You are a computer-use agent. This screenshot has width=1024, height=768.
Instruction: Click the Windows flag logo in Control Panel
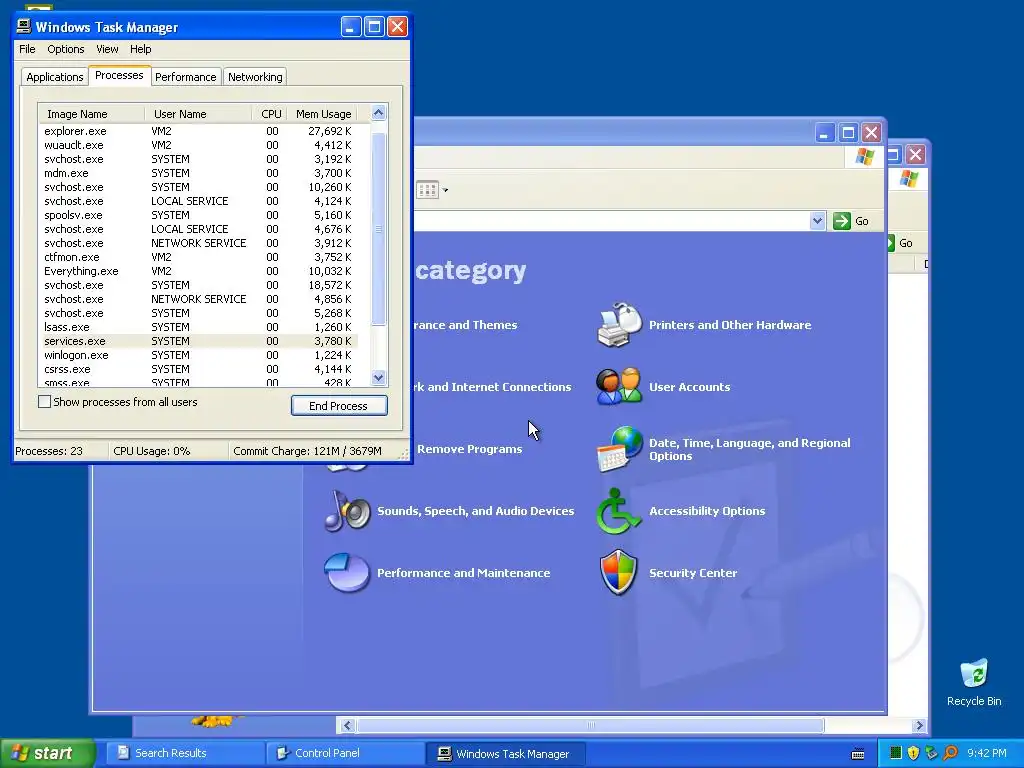point(865,157)
